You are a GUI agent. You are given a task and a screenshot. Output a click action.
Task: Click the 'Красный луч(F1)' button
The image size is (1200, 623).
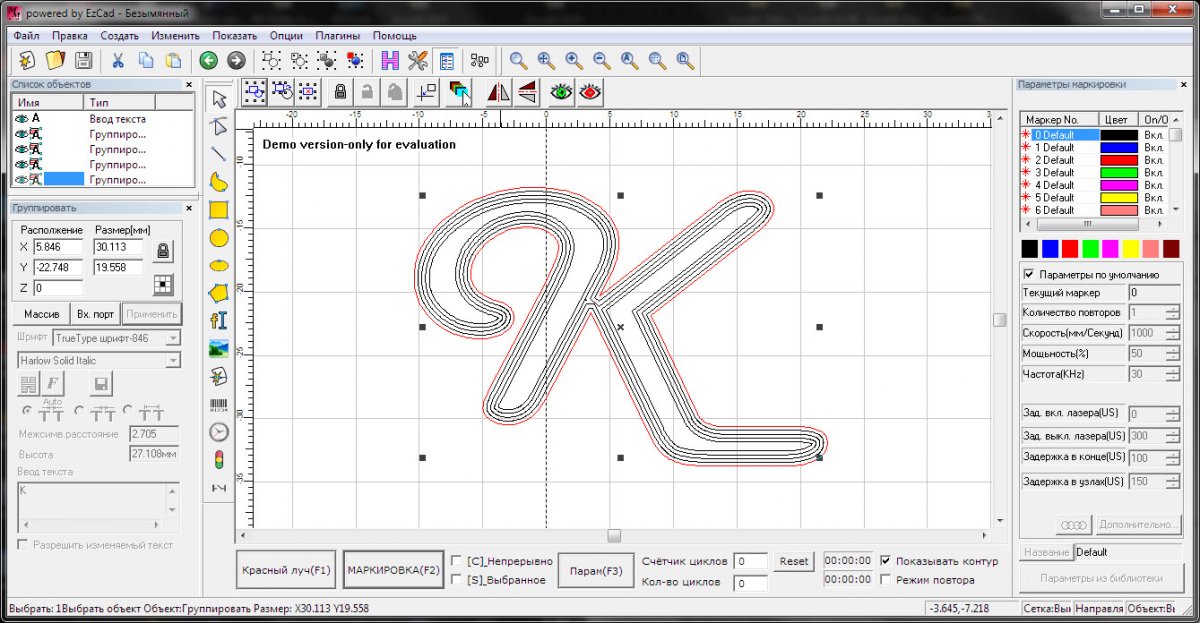click(x=286, y=571)
